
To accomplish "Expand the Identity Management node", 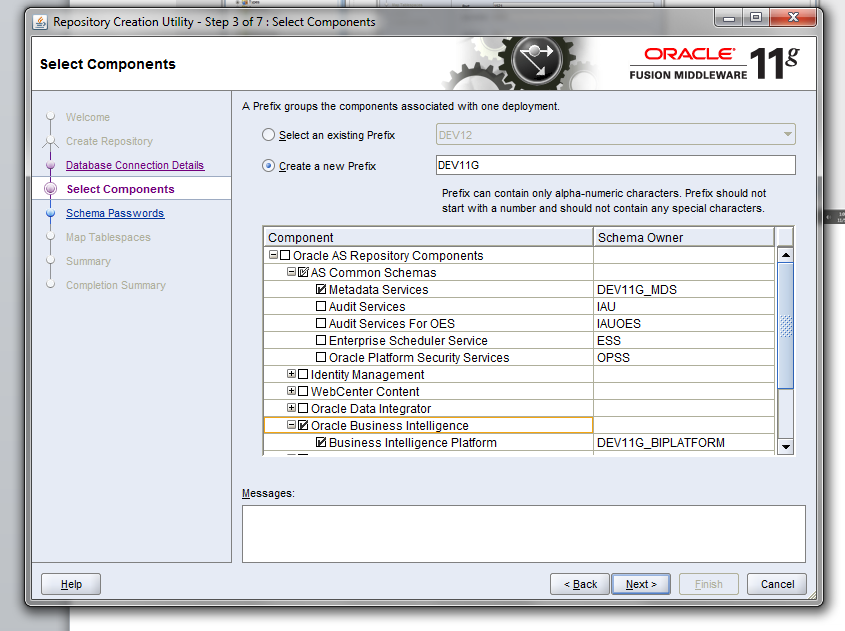I will tap(291, 374).
